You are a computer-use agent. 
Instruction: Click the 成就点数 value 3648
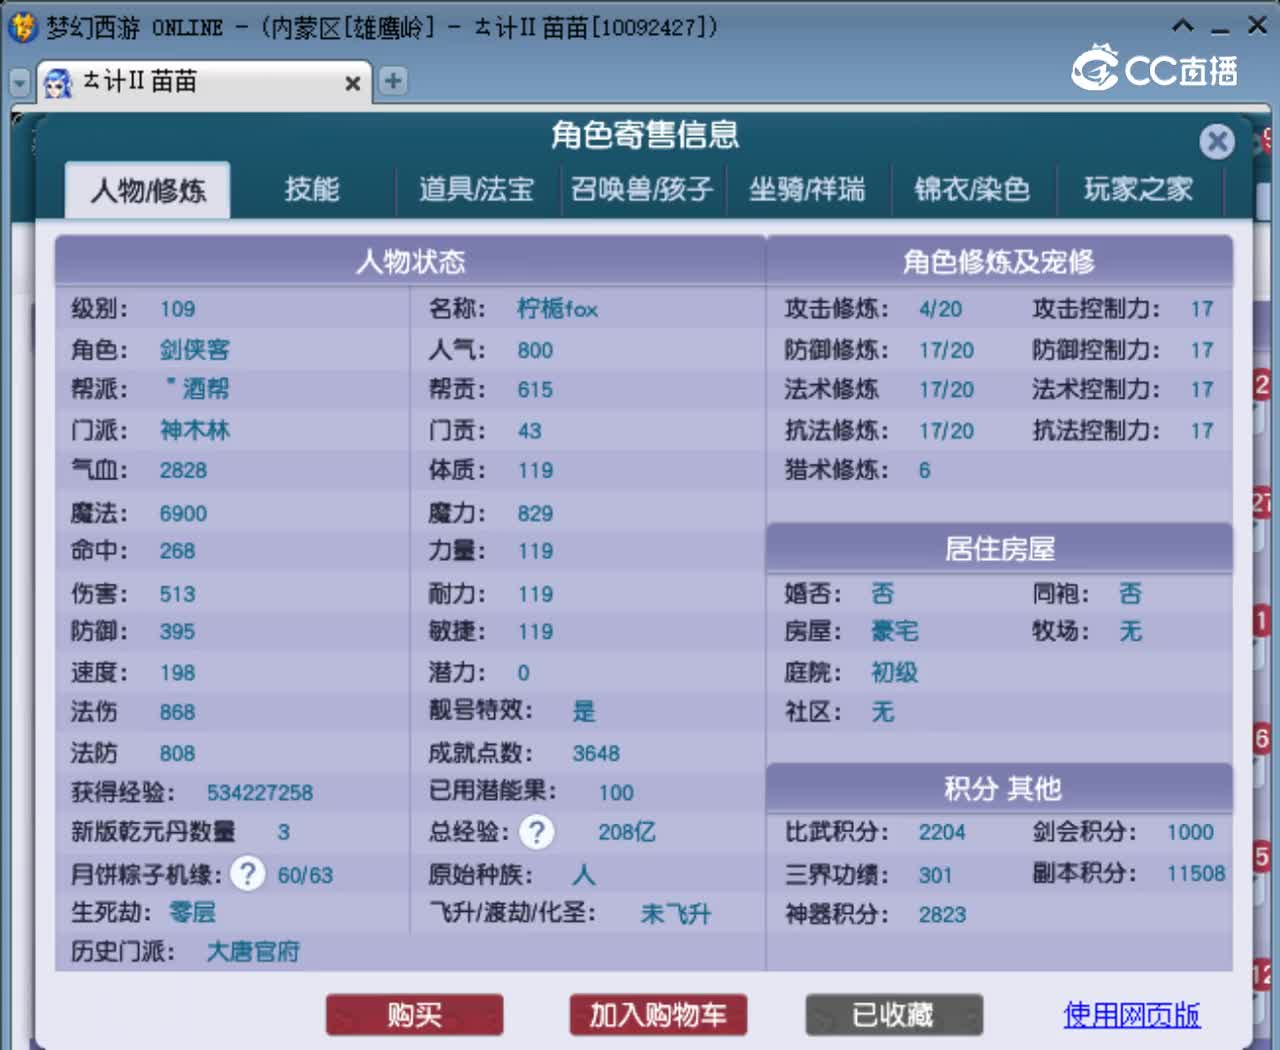(x=596, y=753)
